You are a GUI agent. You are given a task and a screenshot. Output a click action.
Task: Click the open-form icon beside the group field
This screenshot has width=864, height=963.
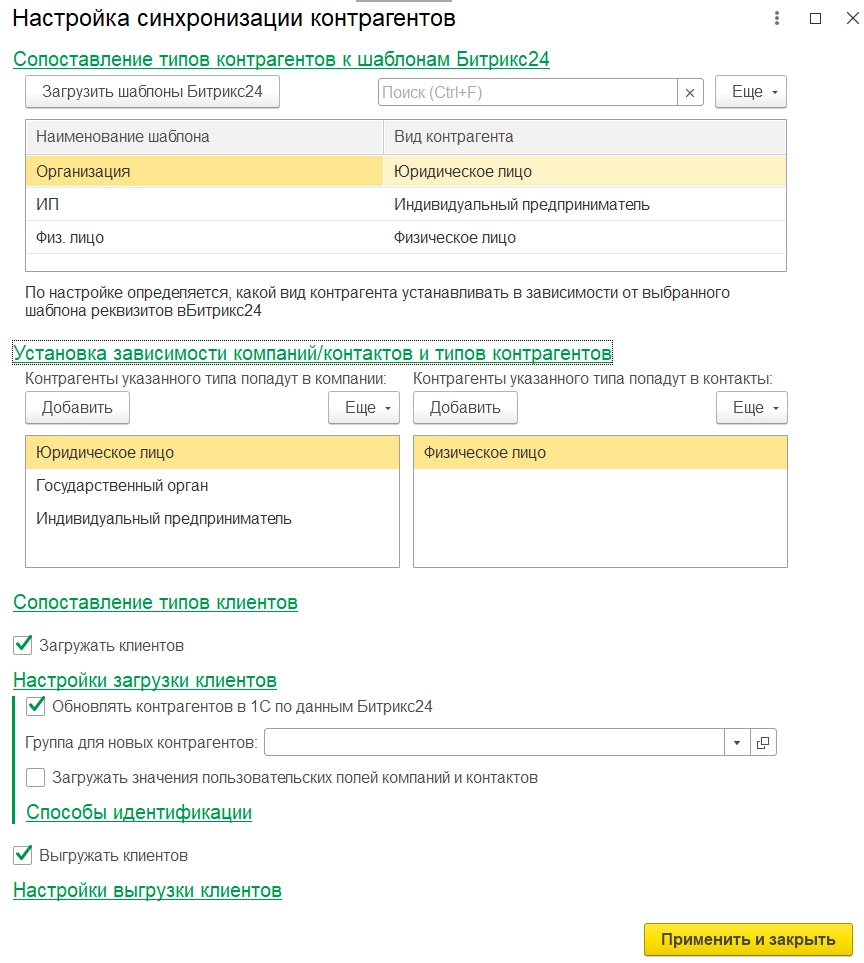(763, 742)
